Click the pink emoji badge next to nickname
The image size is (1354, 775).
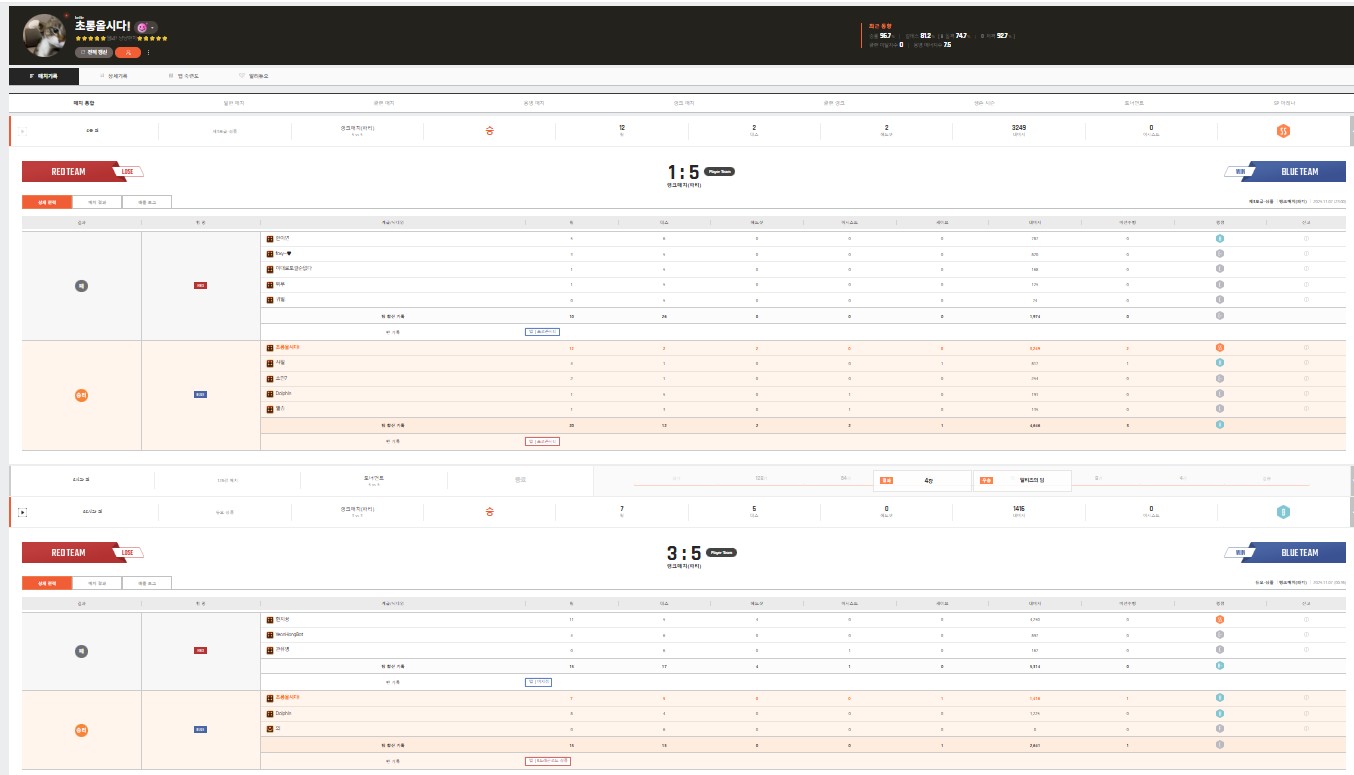[142, 27]
